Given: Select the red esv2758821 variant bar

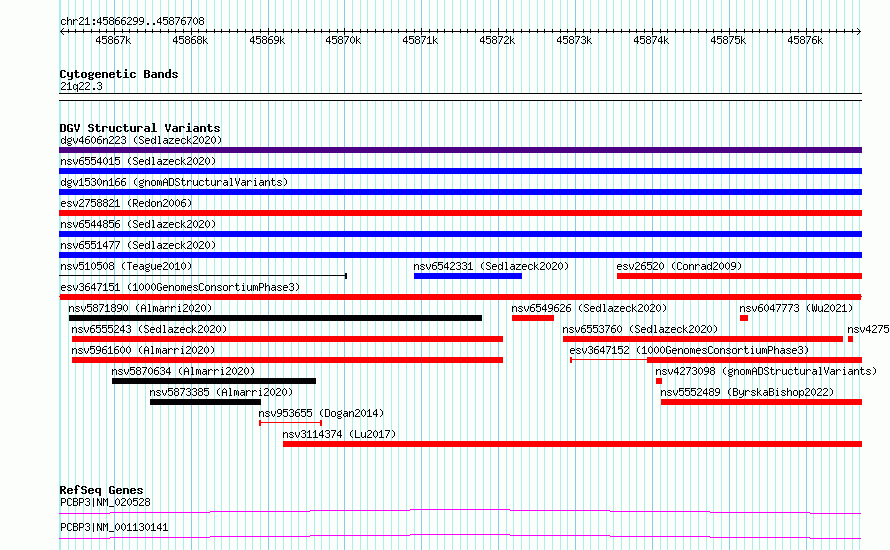Looking at the screenshot, I should tap(460, 213).
